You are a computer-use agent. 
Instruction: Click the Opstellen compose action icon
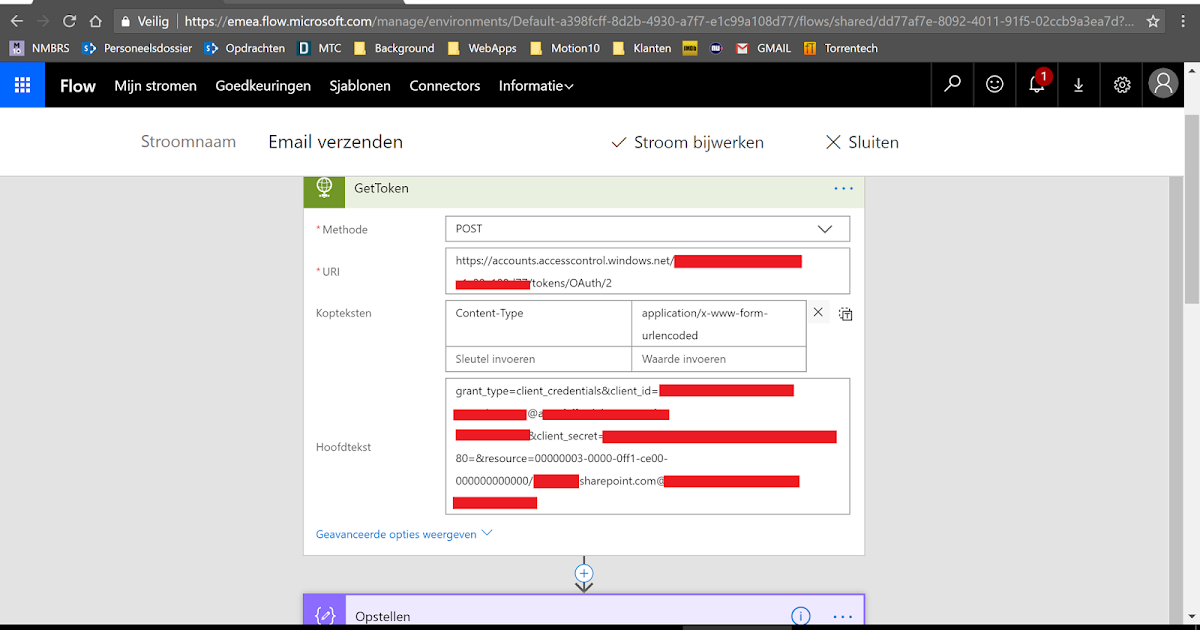(x=324, y=615)
